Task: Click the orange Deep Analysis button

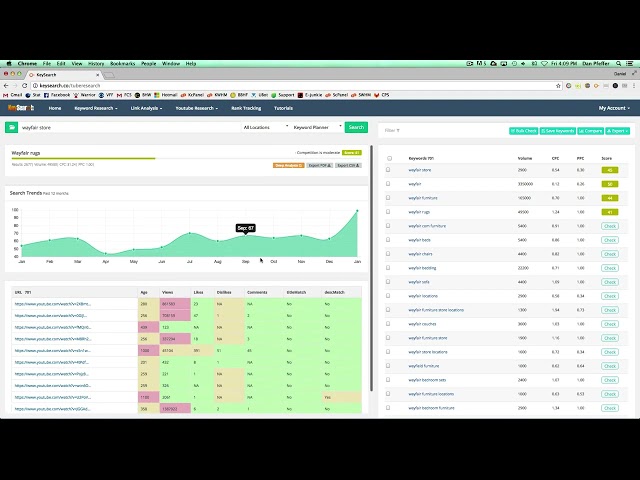Action: point(289,165)
